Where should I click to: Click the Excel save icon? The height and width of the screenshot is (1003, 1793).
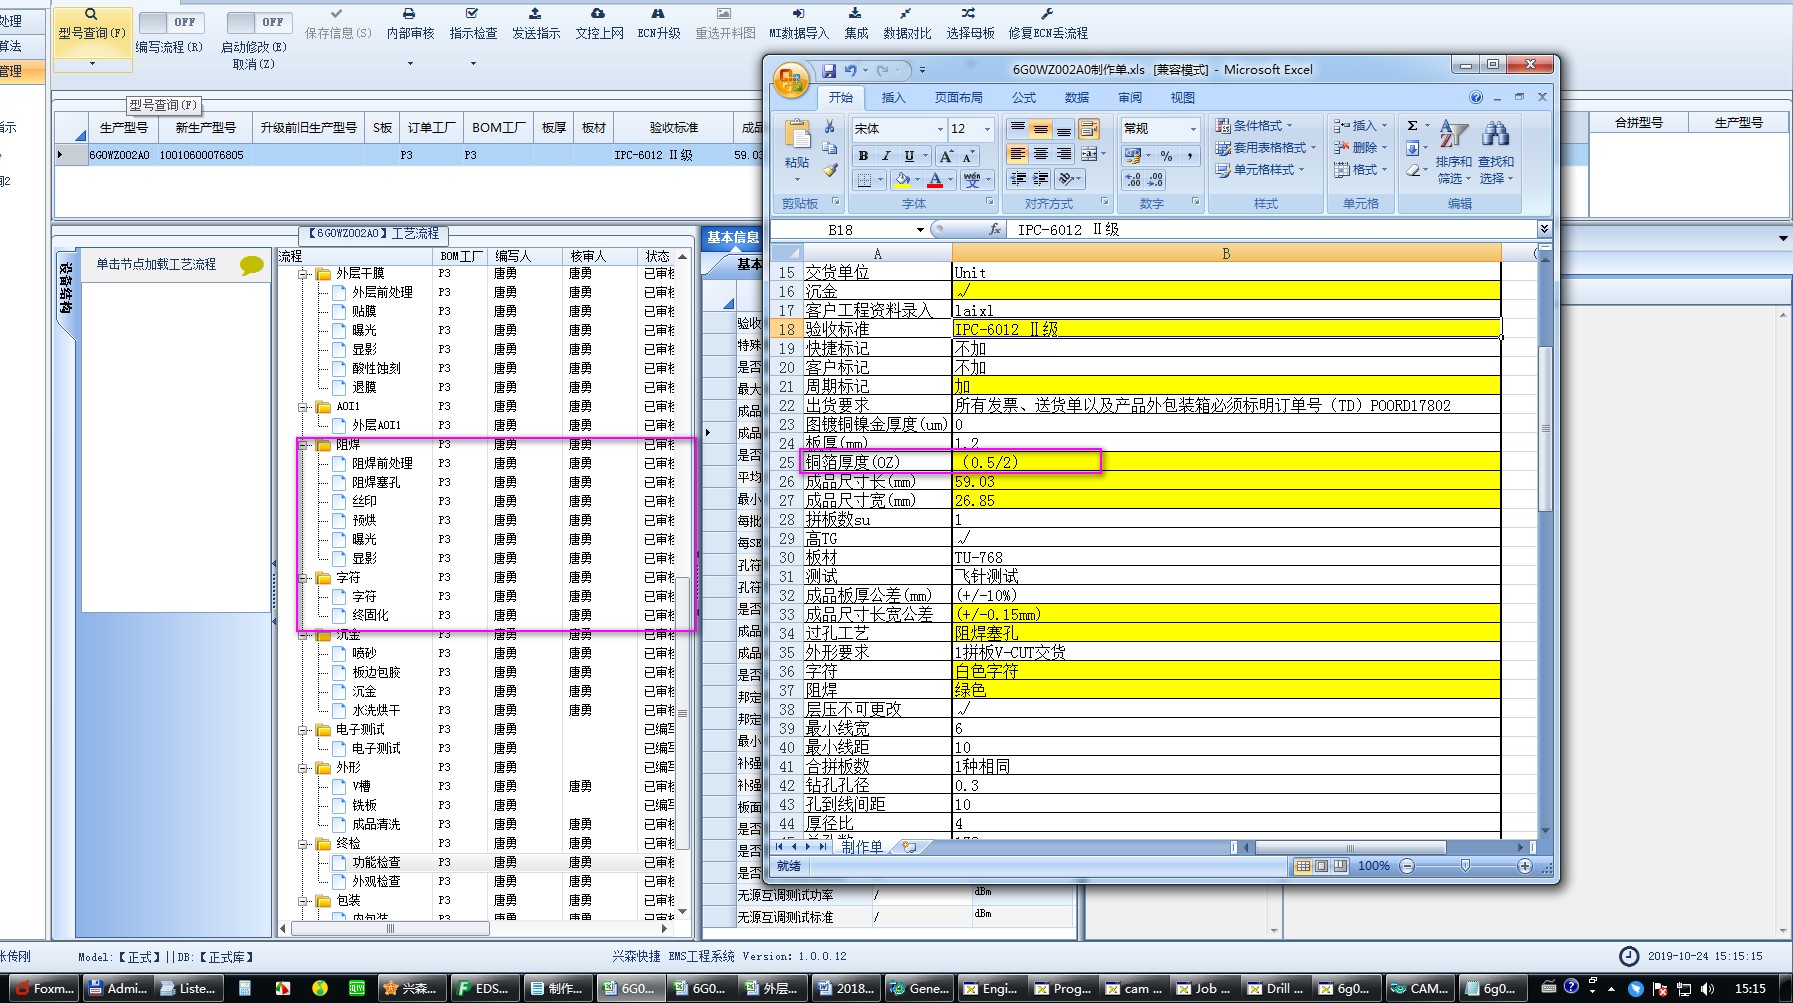(829, 70)
